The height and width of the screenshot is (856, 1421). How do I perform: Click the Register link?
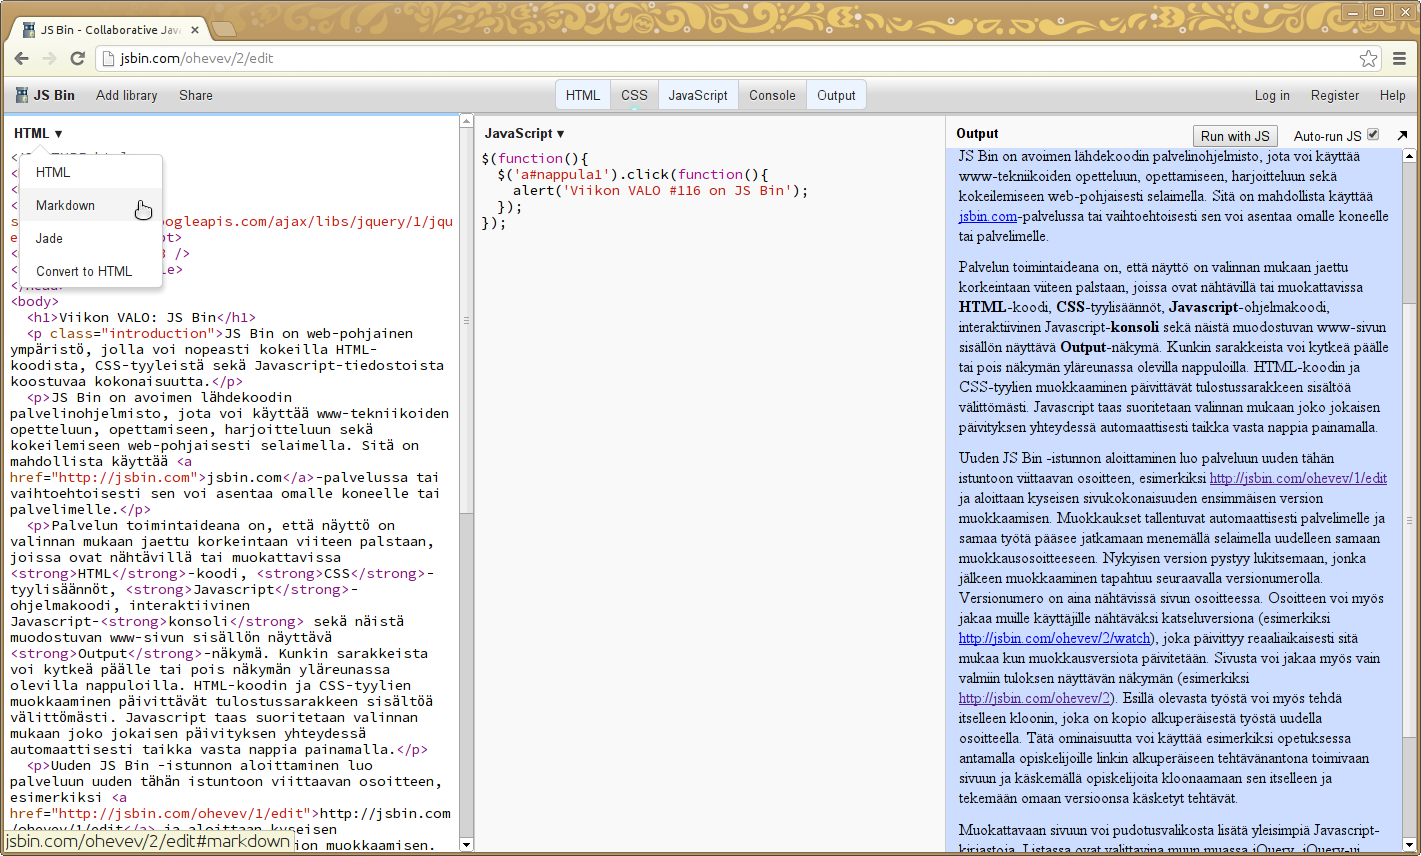tap(1335, 95)
